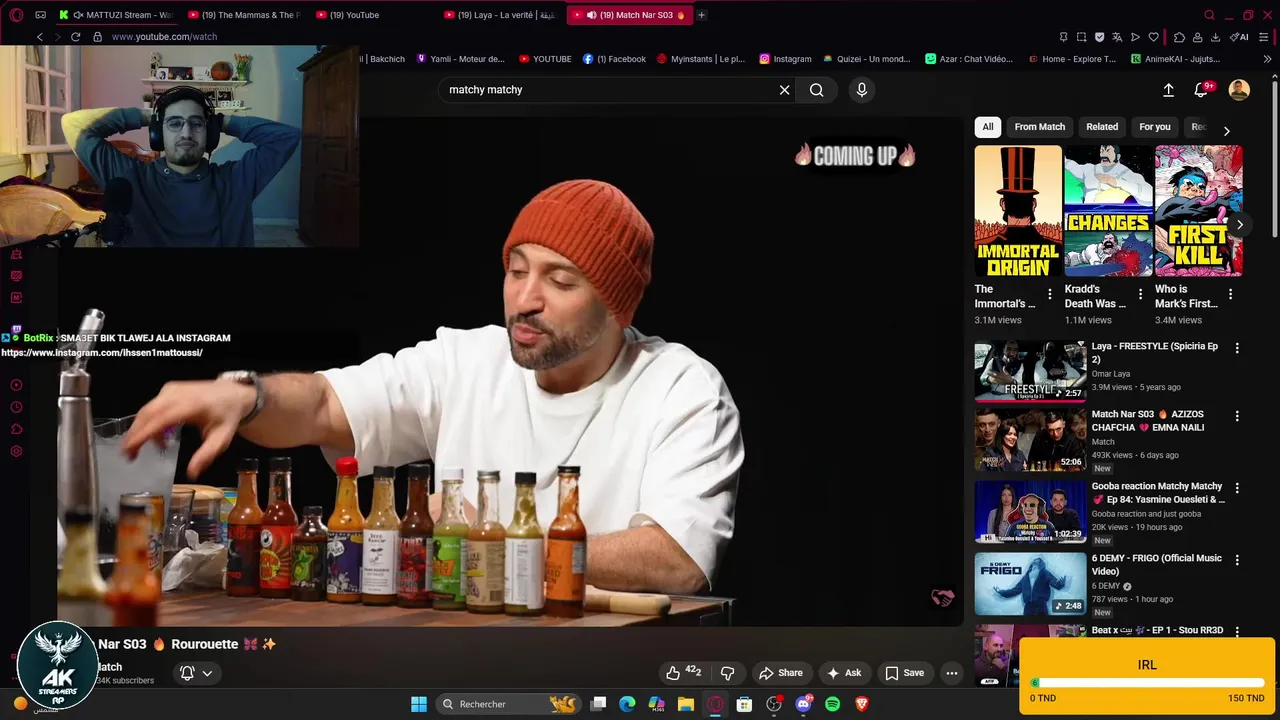Dislike the video with thumbs down

[x=728, y=673]
